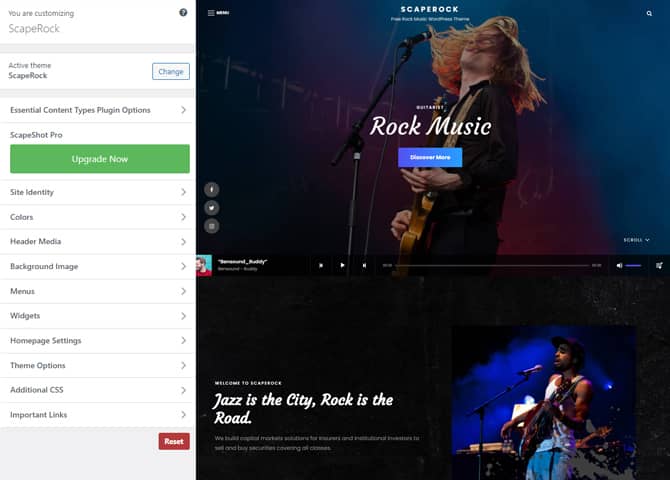670x480 pixels.
Task: Skip to the previous track
Action: 320,265
